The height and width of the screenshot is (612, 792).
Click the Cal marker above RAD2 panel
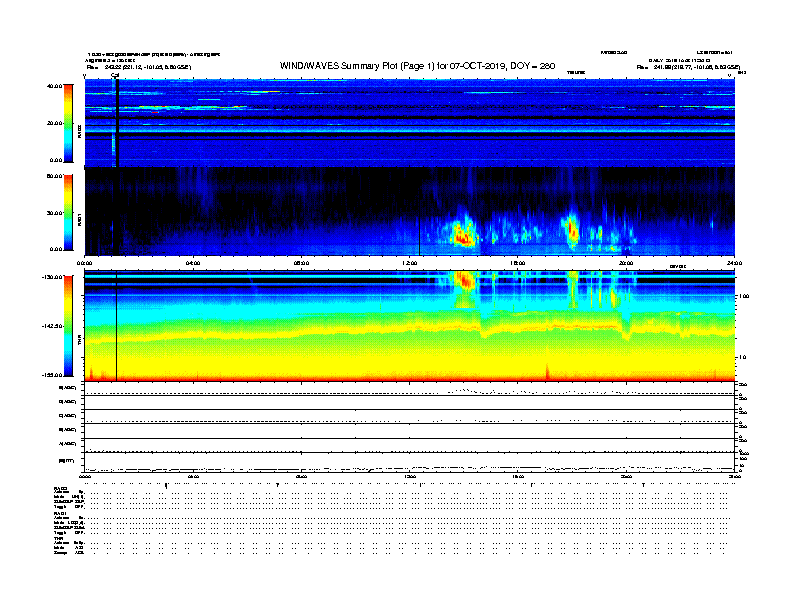click(115, 75)
